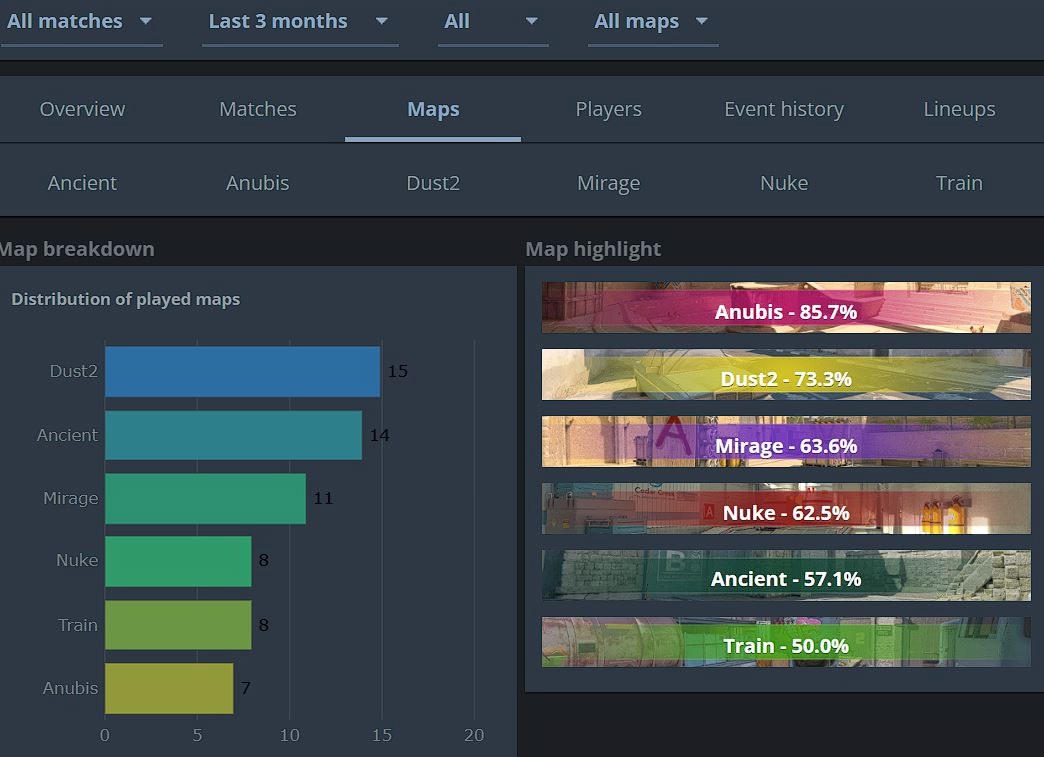The image size is (1044, 757).
Task: Open the All matches dropdown
Action: tap(81, 22)
